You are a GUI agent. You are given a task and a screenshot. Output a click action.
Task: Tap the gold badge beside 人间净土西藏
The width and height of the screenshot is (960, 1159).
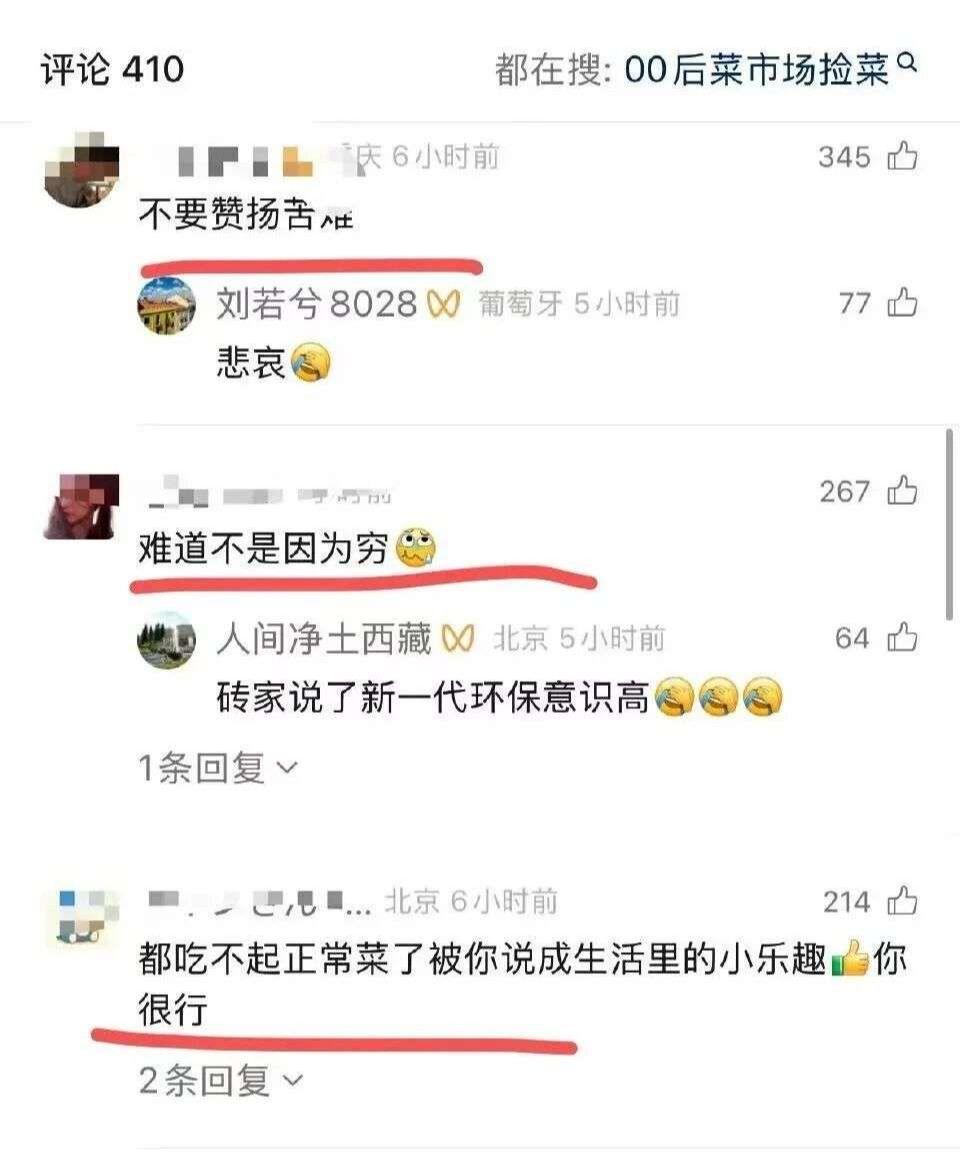(x=457, y=639)
